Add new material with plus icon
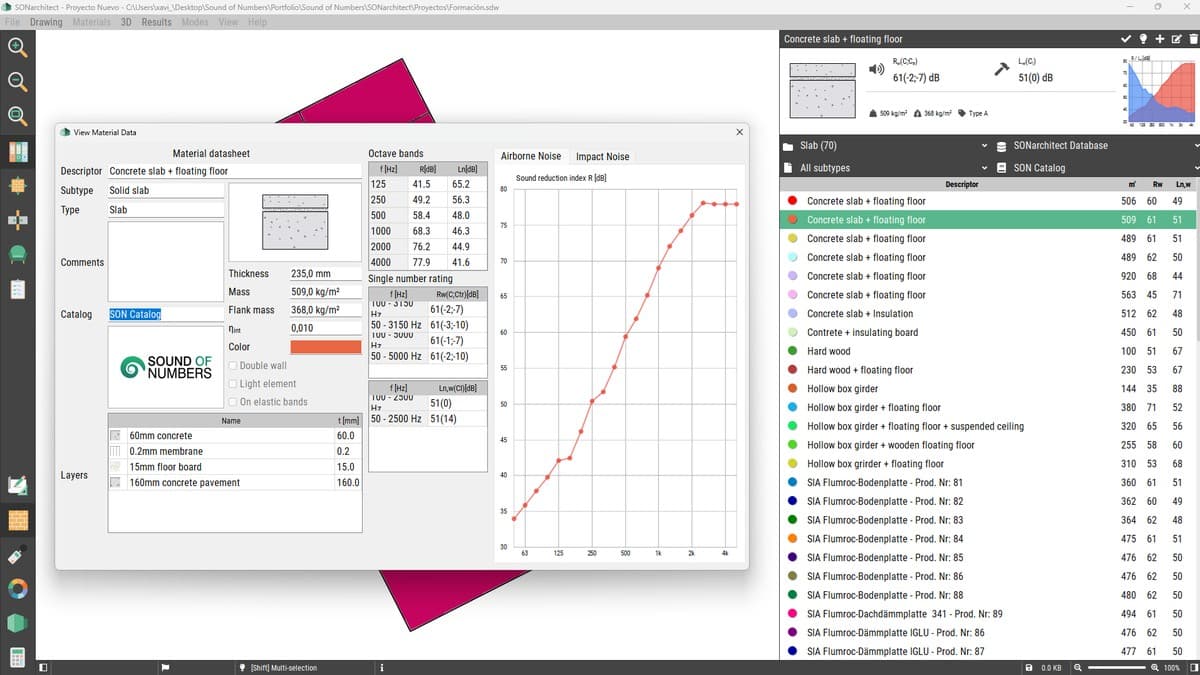The height and width of the screenshot is (675, 1200). [x=1160, y=39]
